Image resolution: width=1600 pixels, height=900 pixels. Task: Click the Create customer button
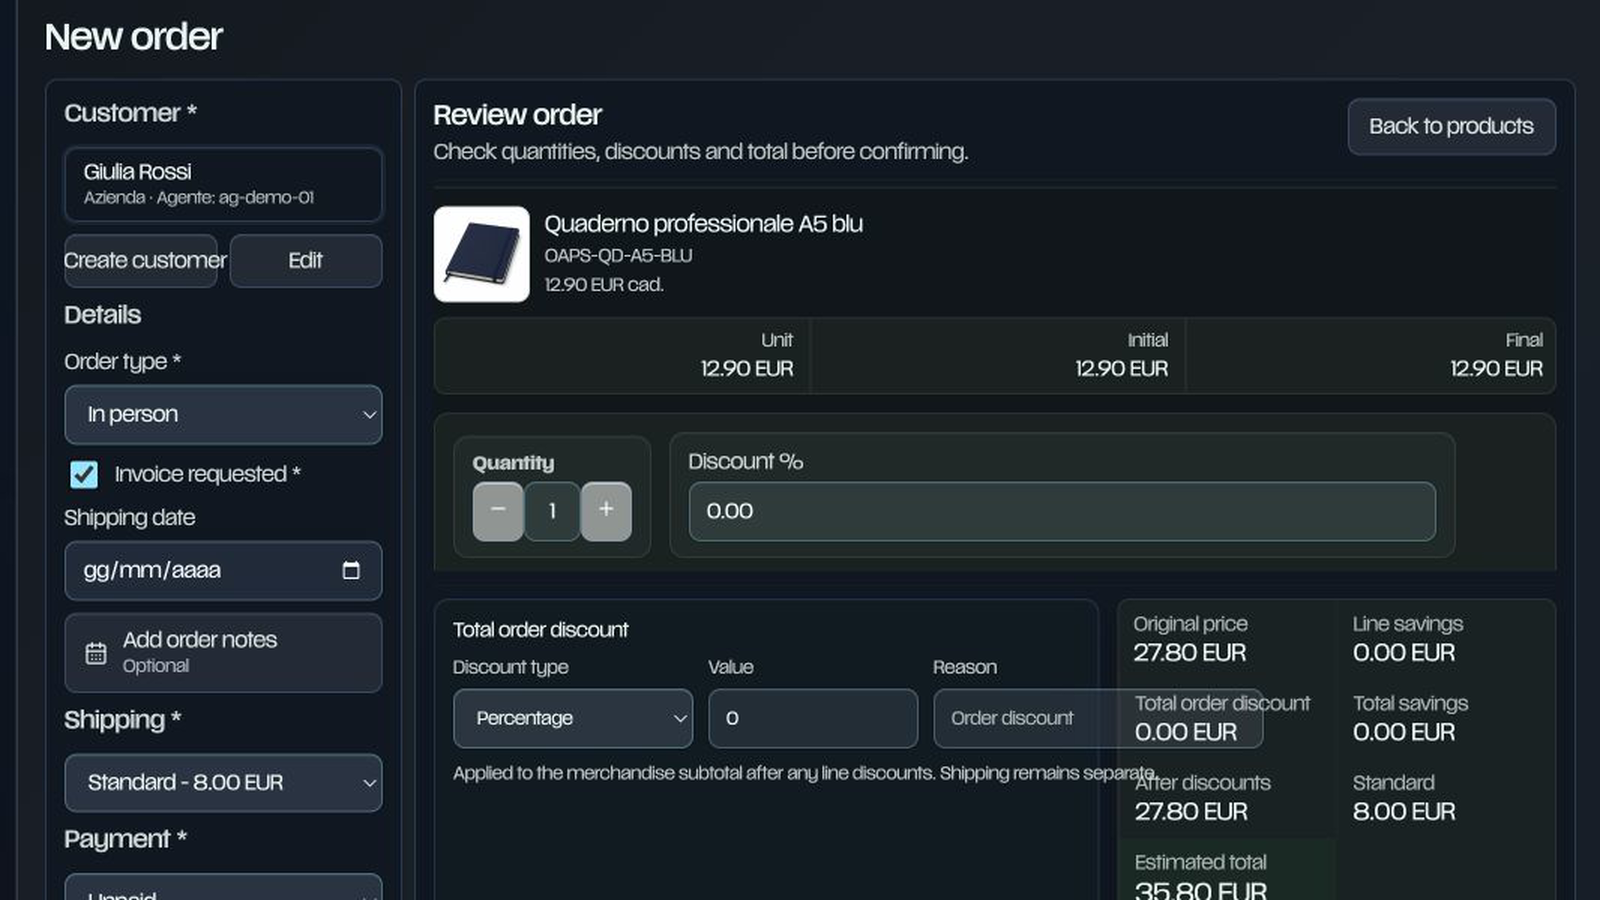(x=141, y=261)
